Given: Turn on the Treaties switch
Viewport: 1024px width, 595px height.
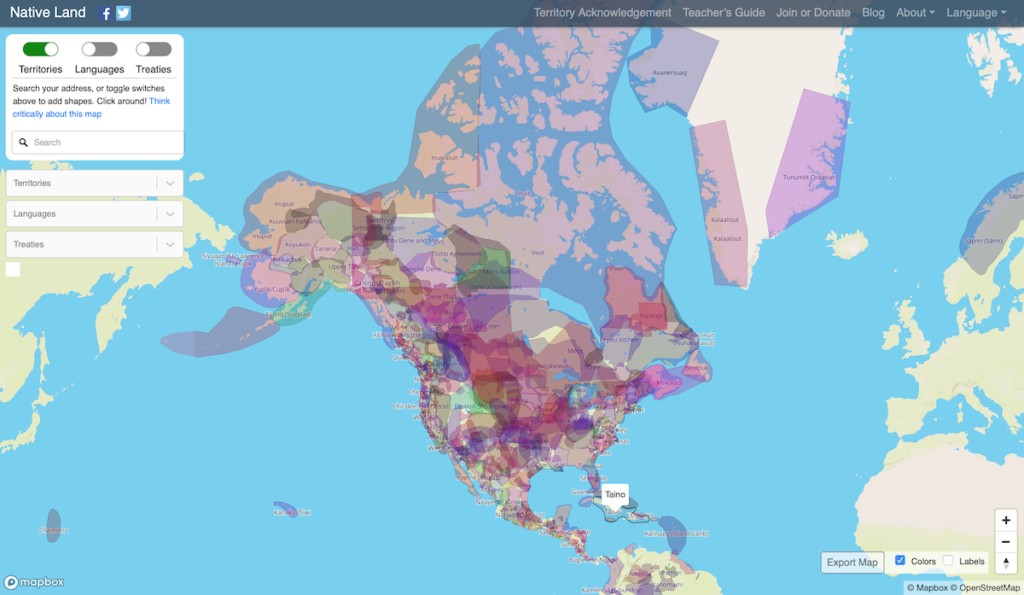Looking at the screenshot, I should pos(153,49).
